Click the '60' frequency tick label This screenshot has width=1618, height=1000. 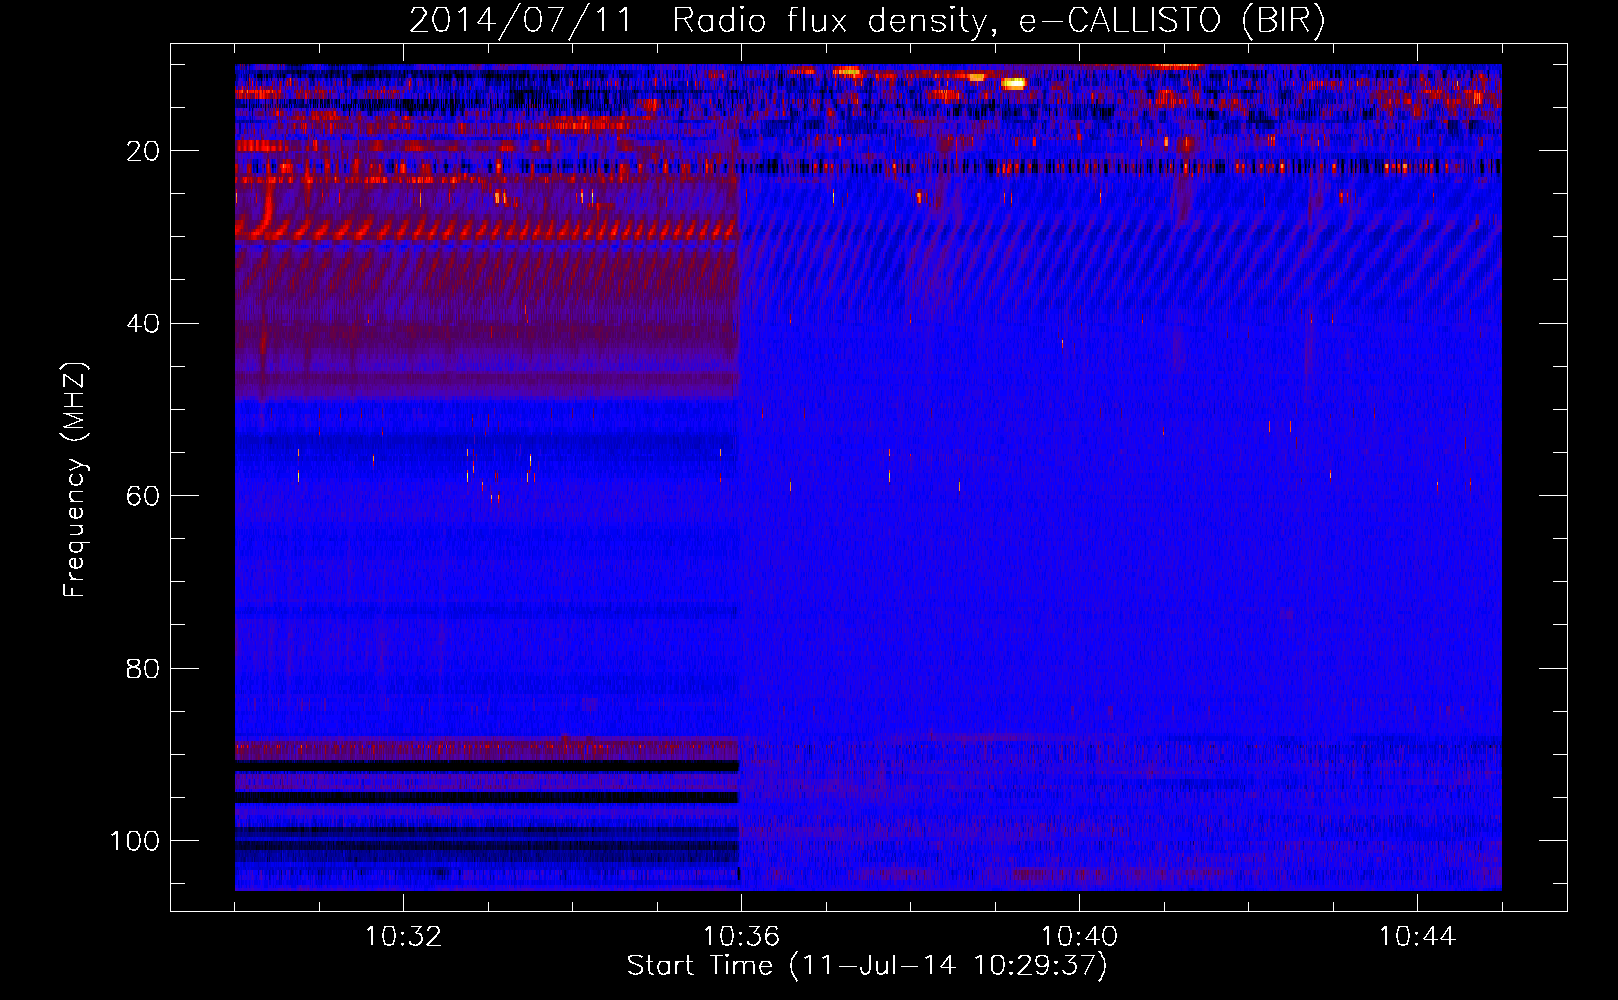[x=143, y=496]
